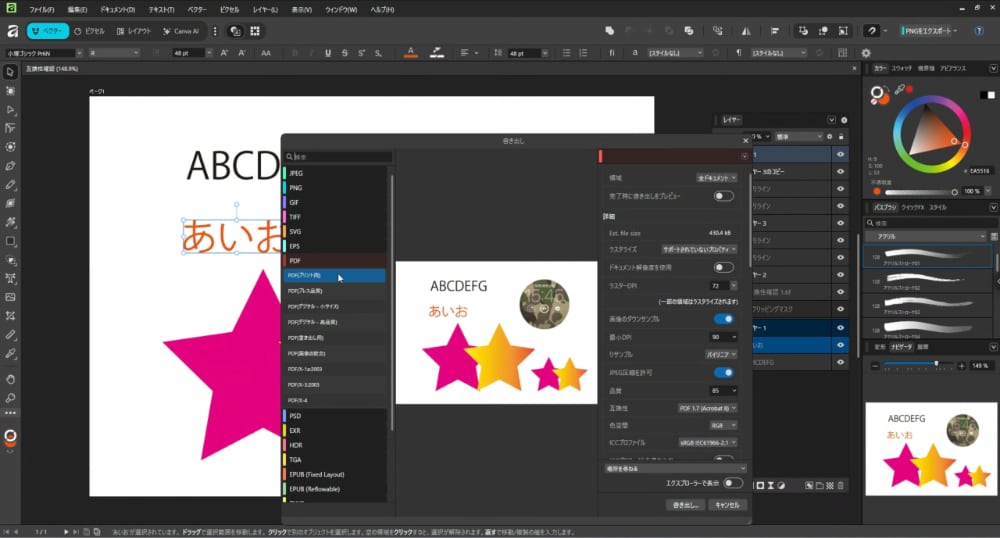
Task: Toggle the JPEG圧縮を許可 switch
Action: click(723, 372)
